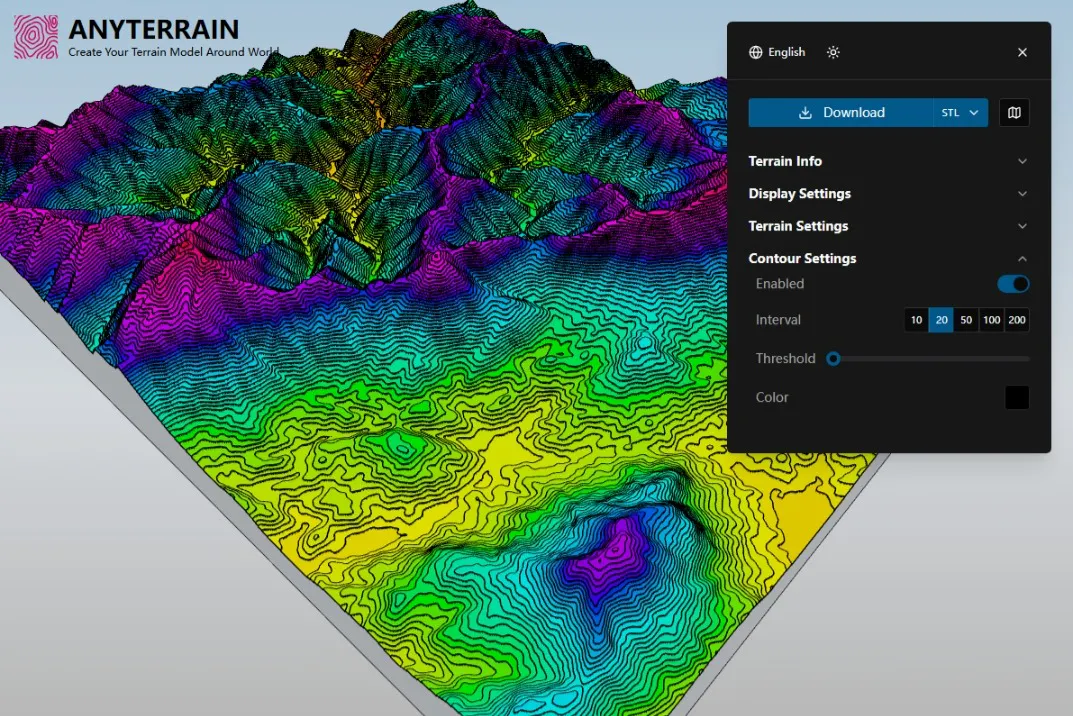This screenshot has height=716, width=1073.
Task: Close the settings panel
Action: pos(1022,53)
